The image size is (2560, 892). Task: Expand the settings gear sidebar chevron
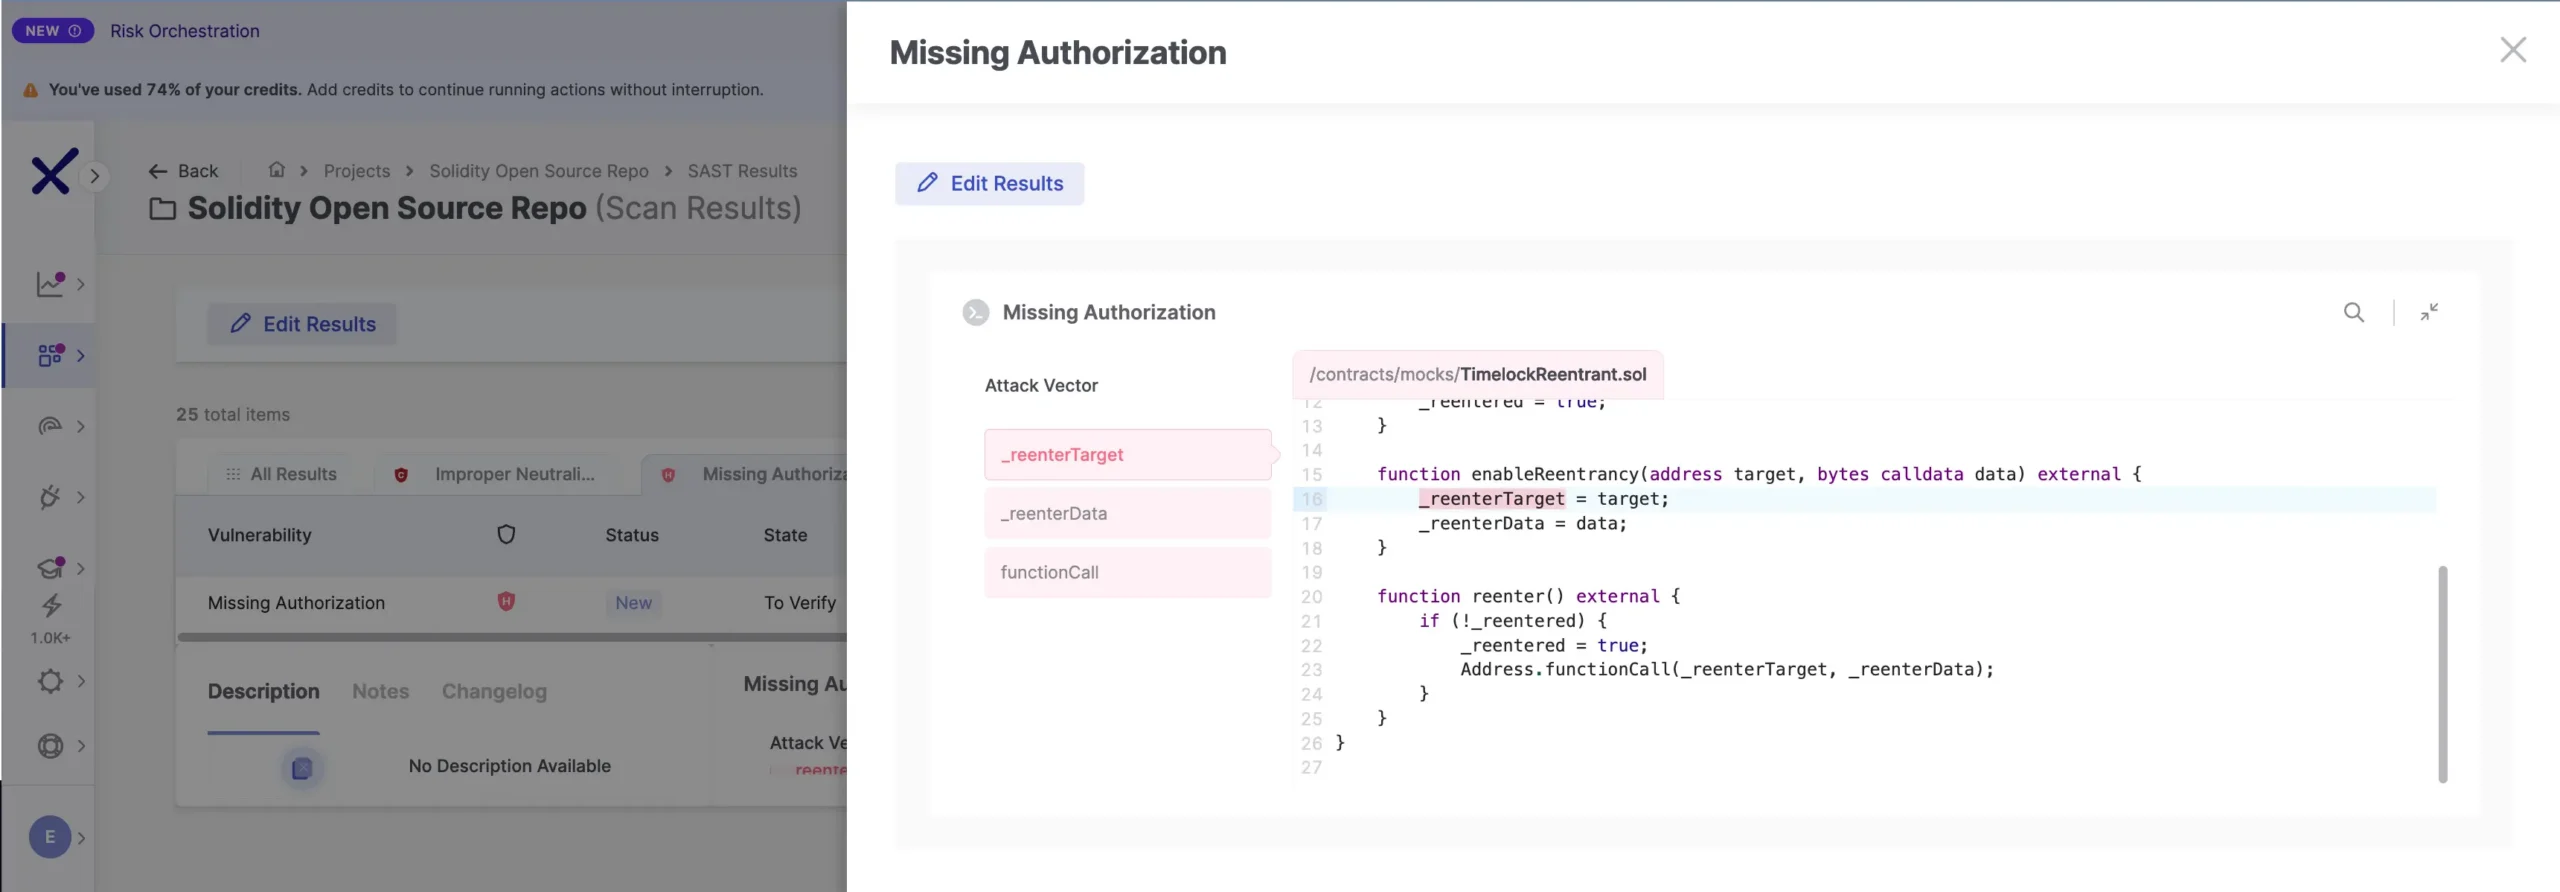tap(81, 682)
